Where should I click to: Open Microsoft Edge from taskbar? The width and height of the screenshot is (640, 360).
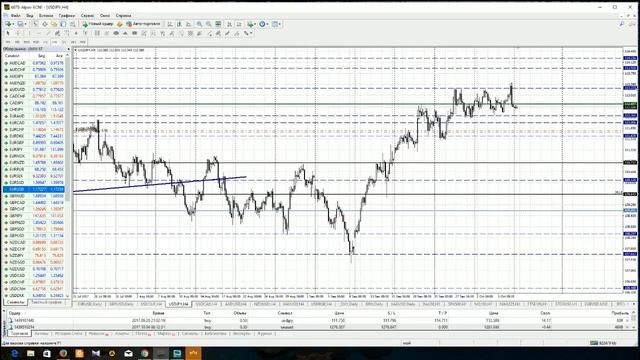(15, 353)
